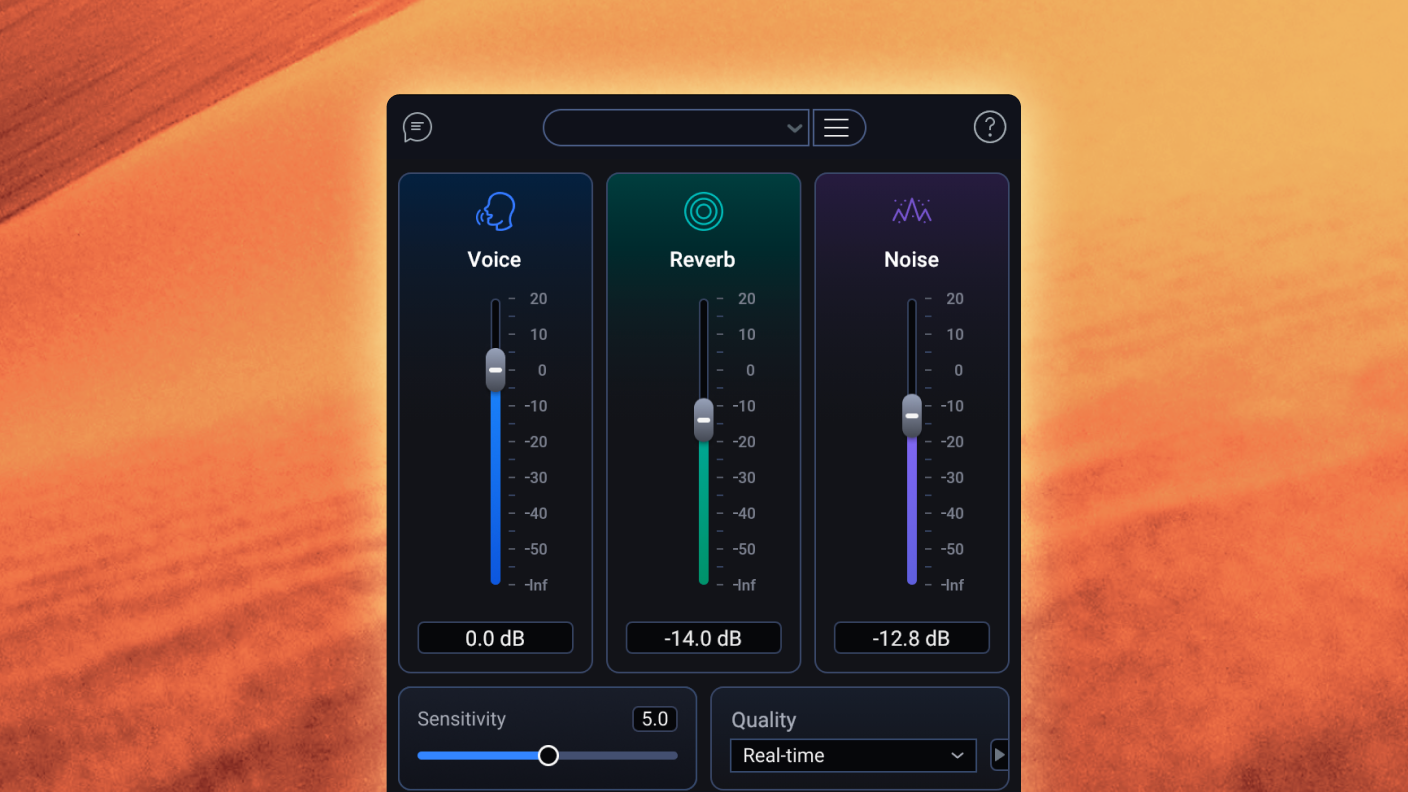The image size is (1408, 792).
Task: Click the Reverb fader handle
Action: 703,420
